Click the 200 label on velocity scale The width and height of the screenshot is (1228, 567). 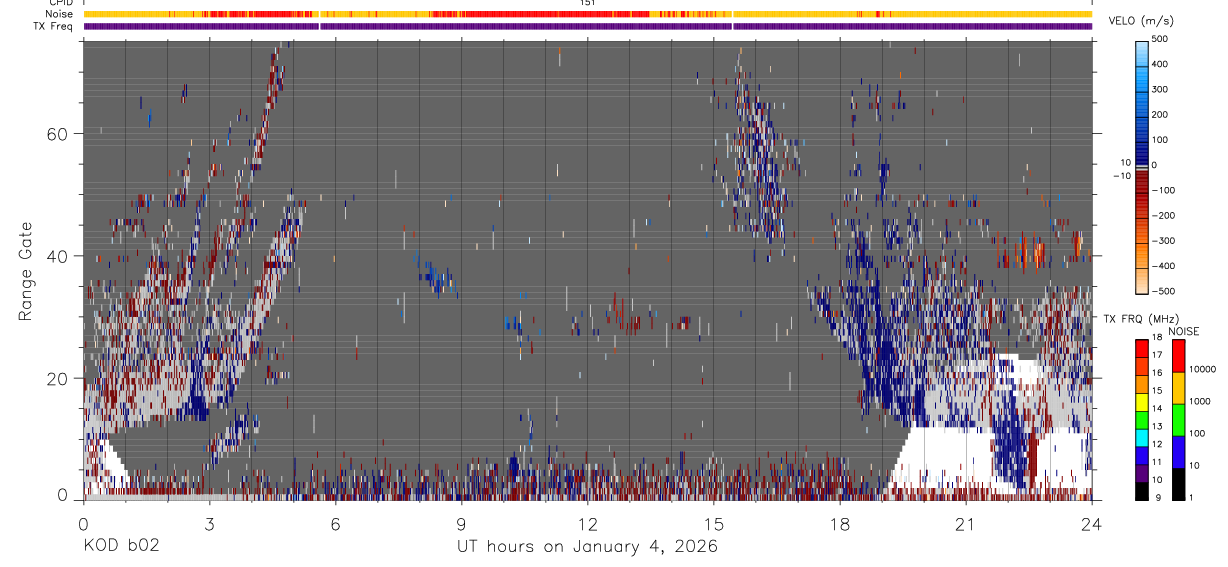pos(1160,114)
